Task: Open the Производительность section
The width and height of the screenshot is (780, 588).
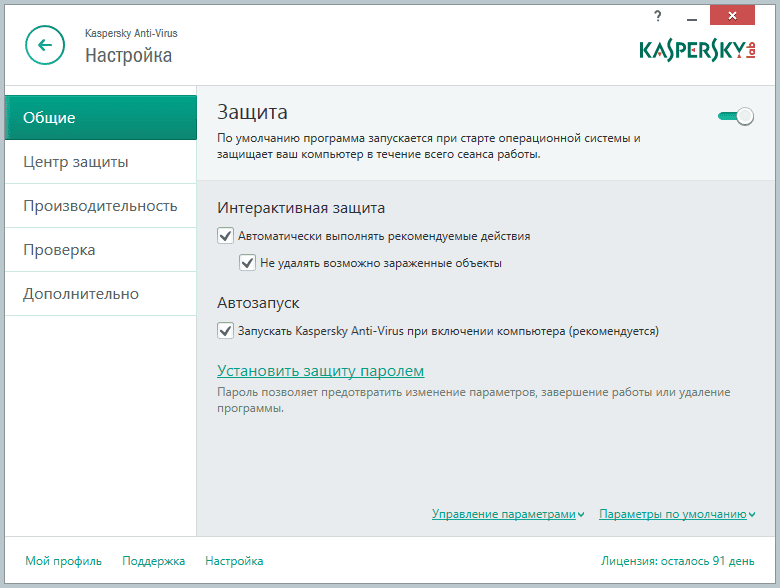Action: 101,205
